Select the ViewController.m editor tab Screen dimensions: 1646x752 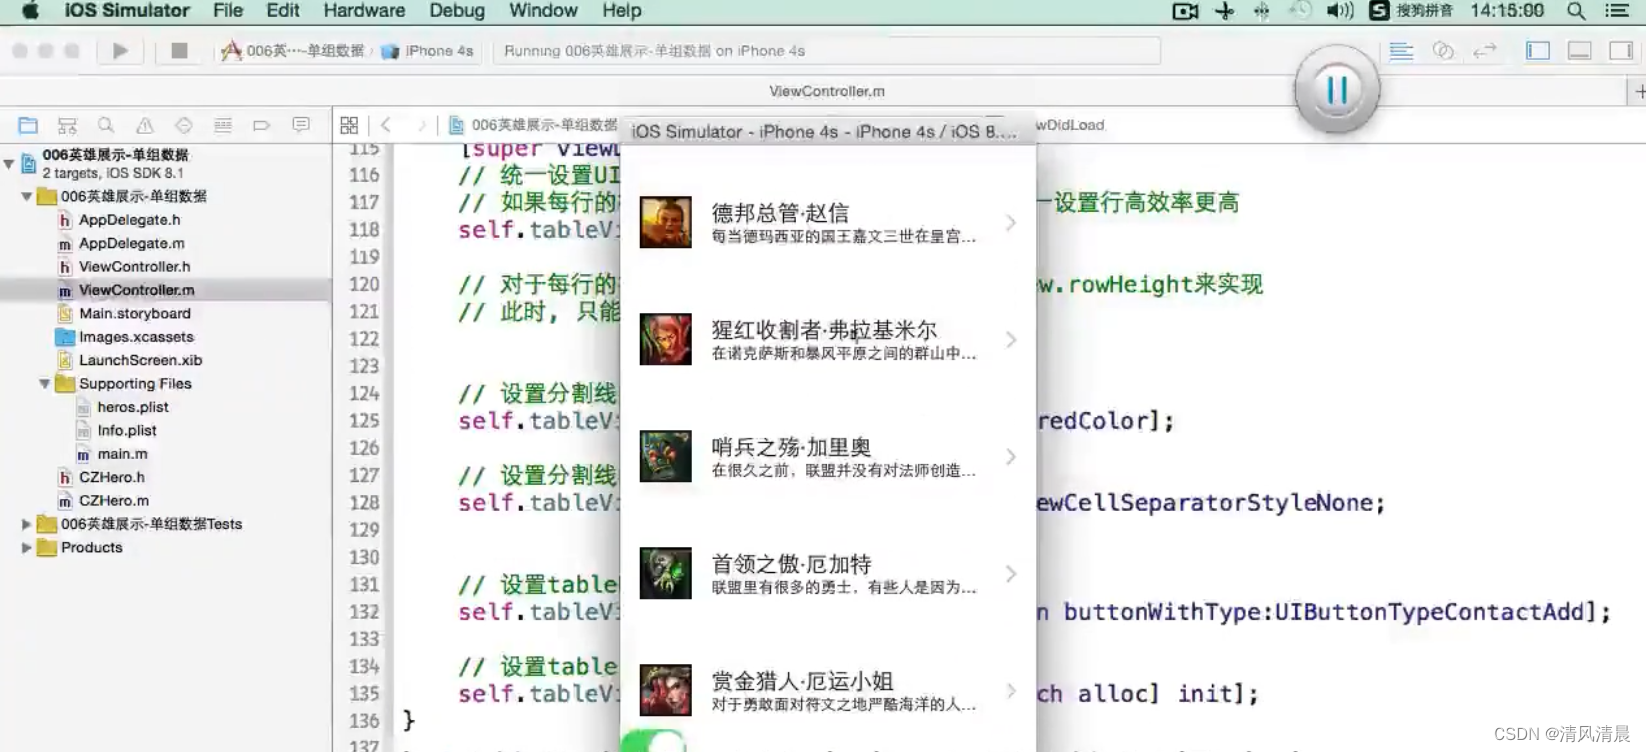[827, 91]
